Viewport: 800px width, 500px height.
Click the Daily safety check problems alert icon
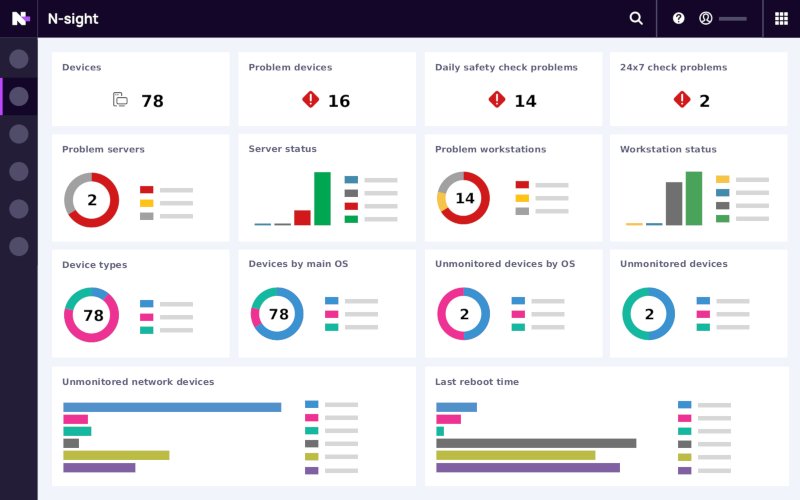[x=497, y=100]
